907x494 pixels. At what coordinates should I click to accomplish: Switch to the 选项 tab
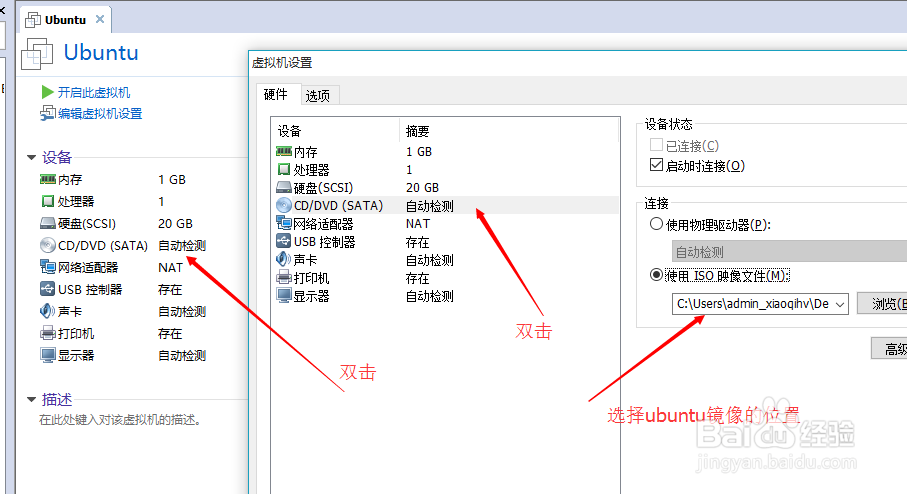coord(318,95)
